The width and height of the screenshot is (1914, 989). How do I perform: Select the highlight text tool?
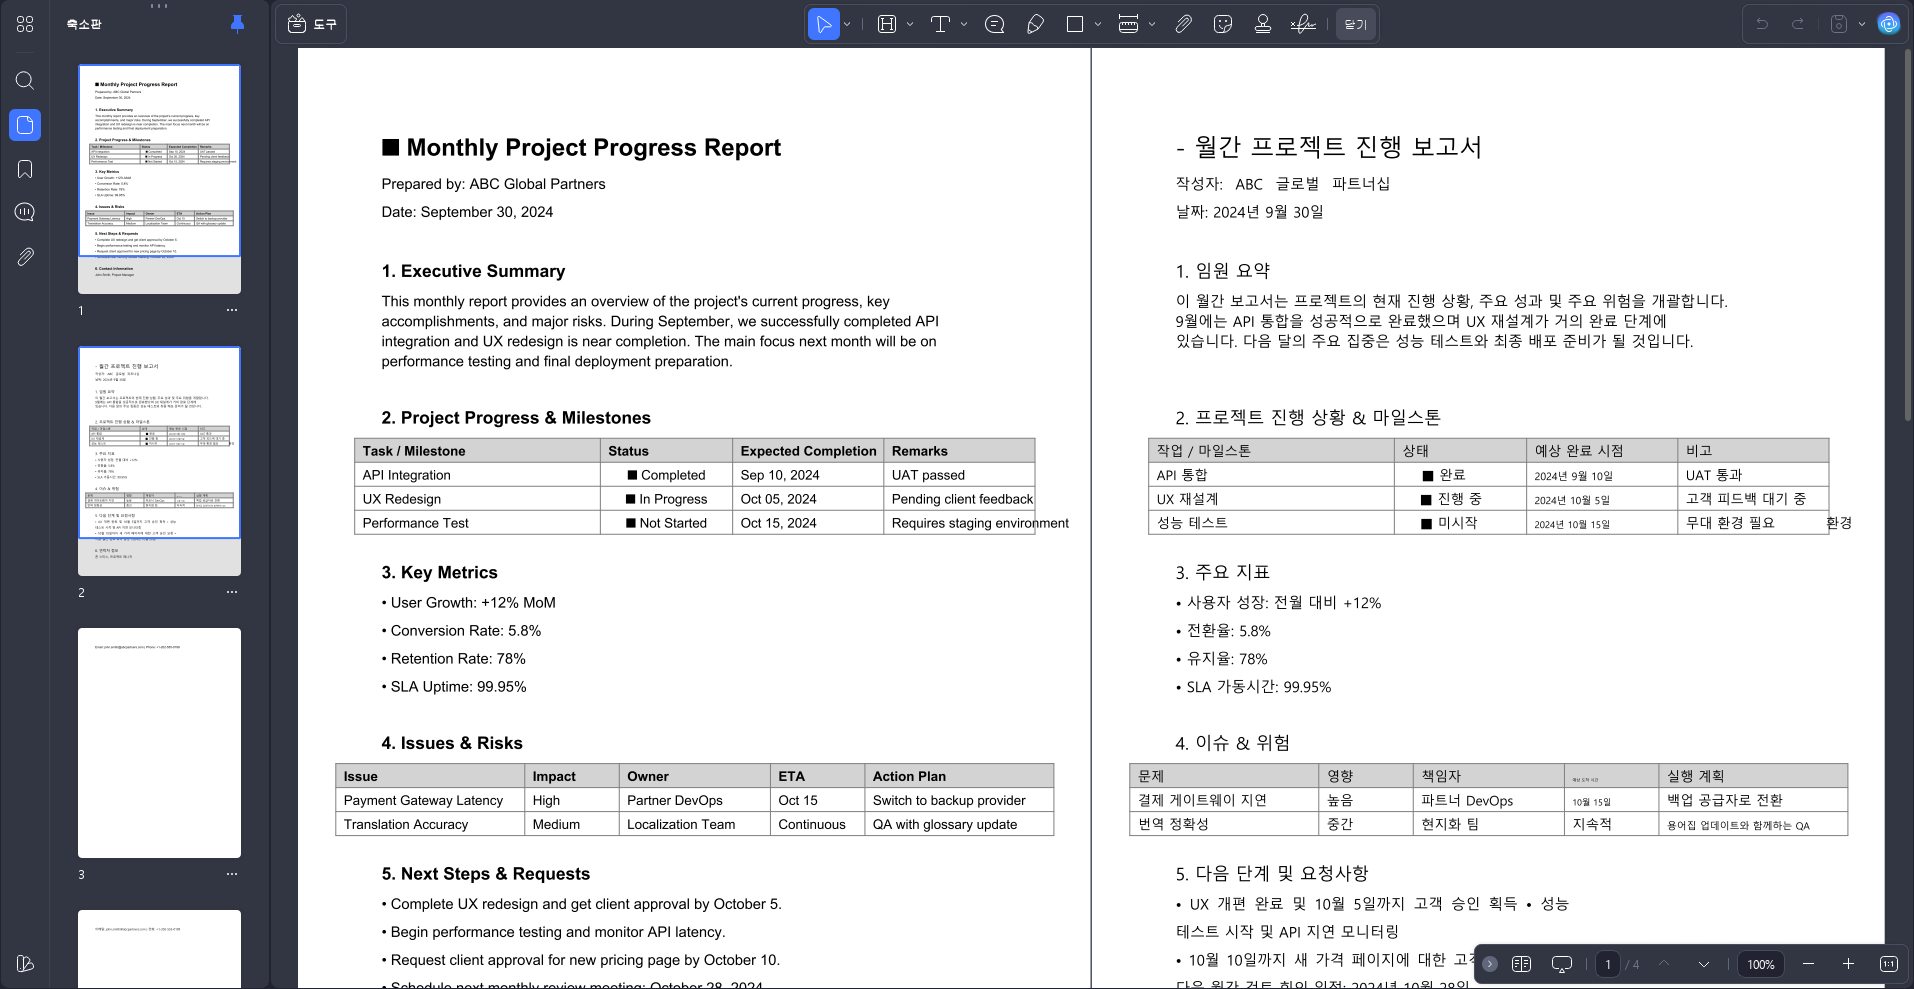(887, 24)
